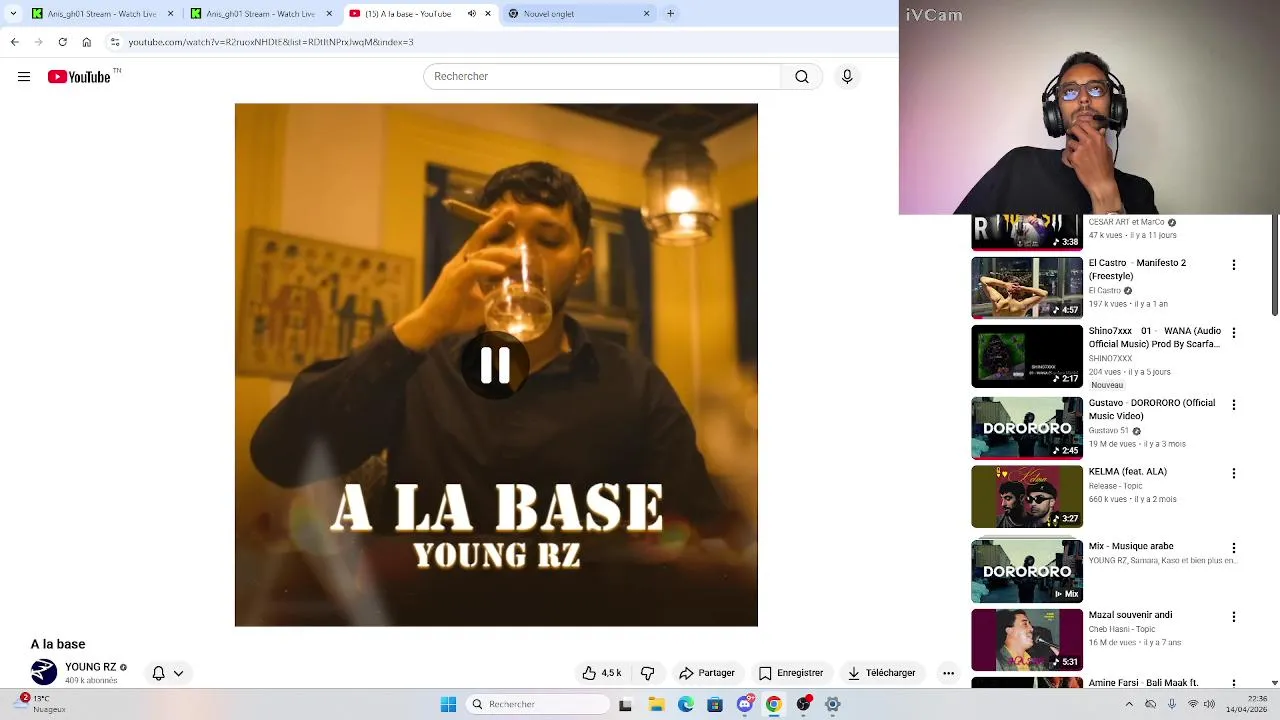Open a new tab with the plus button
Screen dimensions: 1280x720
[670, 14]
